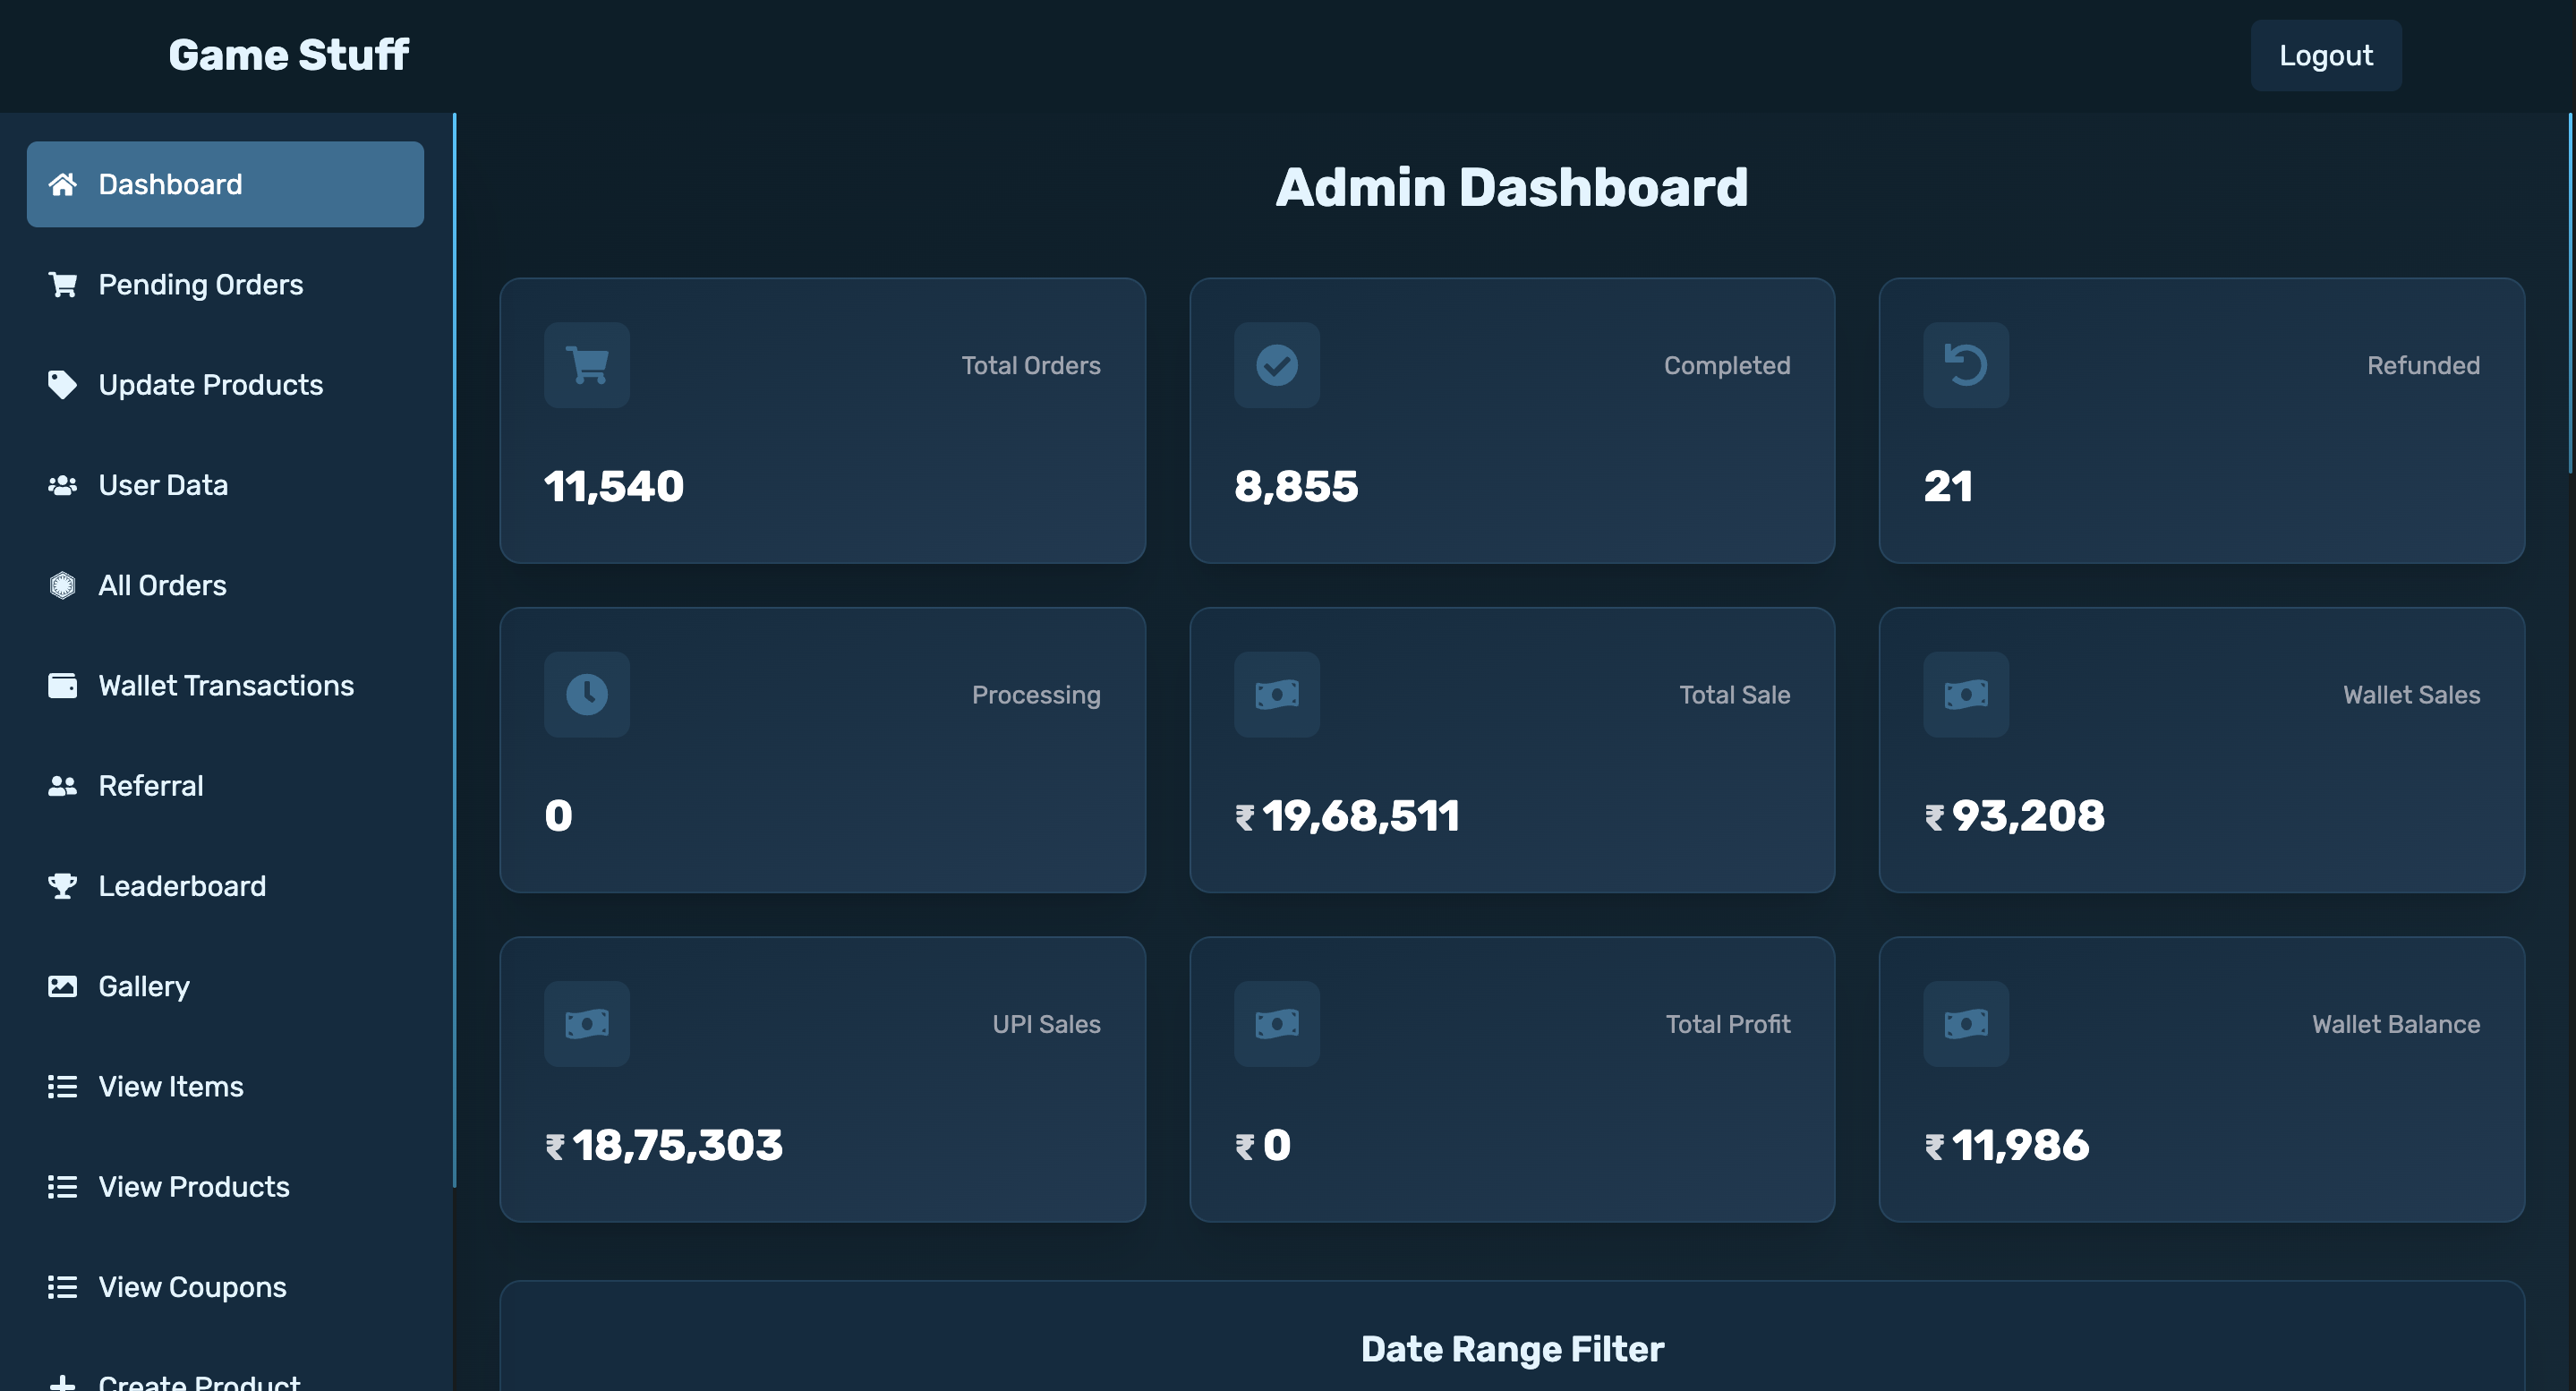Click the Total Sale statistics card
This screenshot has height=1391, width=2576.
point(1511,750)
